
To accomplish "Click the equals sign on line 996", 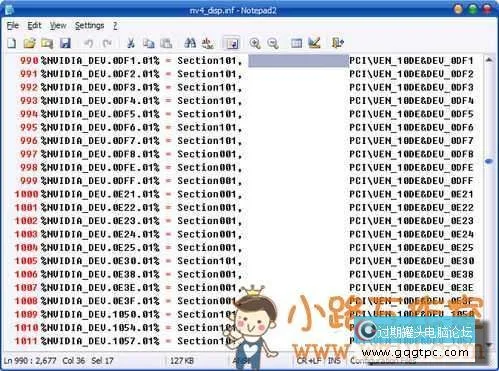I will click(x=168, y=141).
